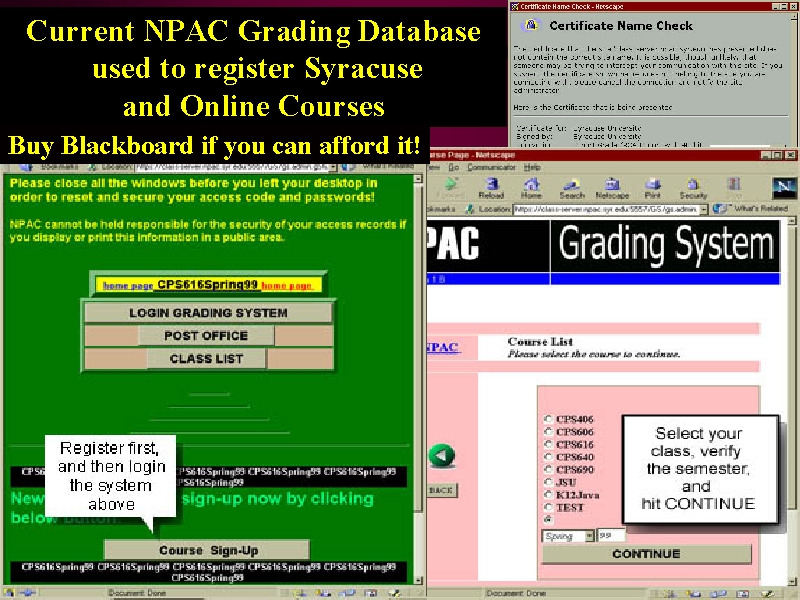Viewport: 800px width, 600px height.
Task: Click the CONTINUE button
Action: click(646, 554)
